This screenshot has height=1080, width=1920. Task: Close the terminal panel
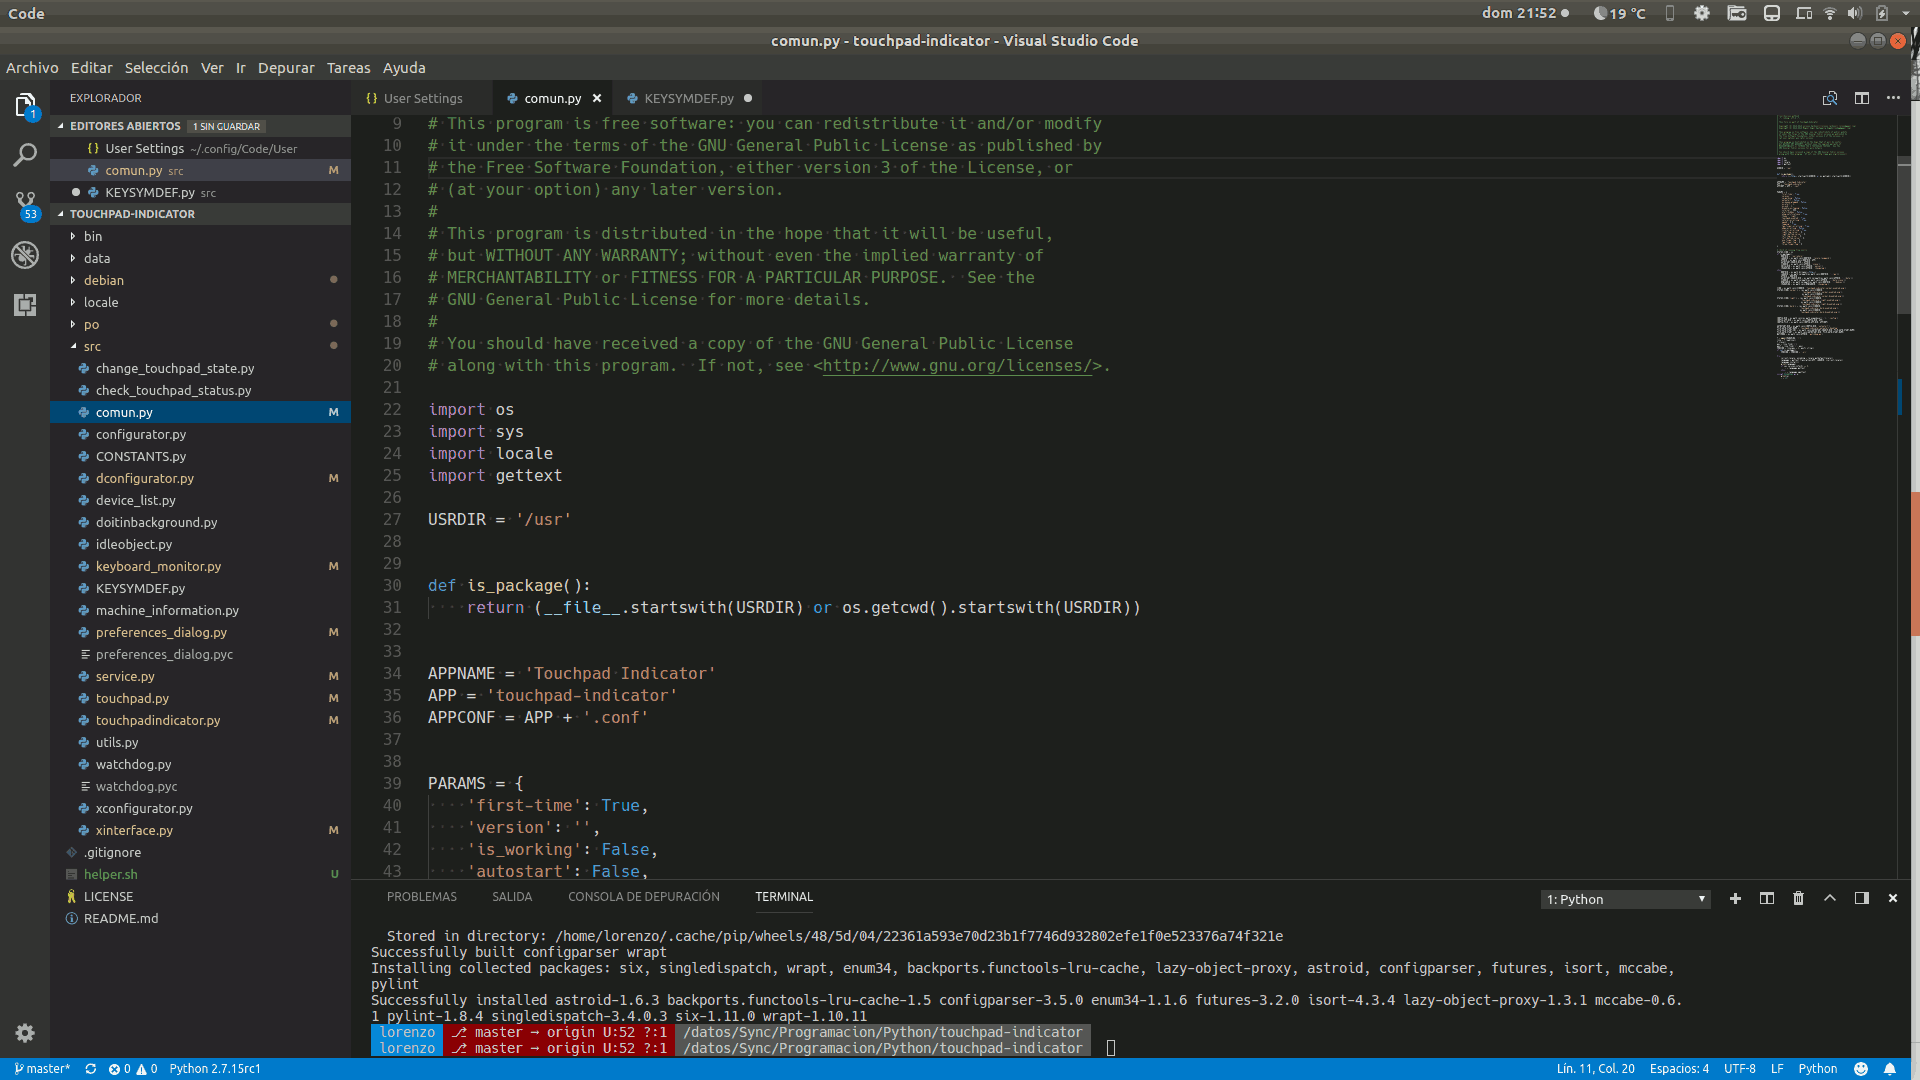[x=1893, y=898]
